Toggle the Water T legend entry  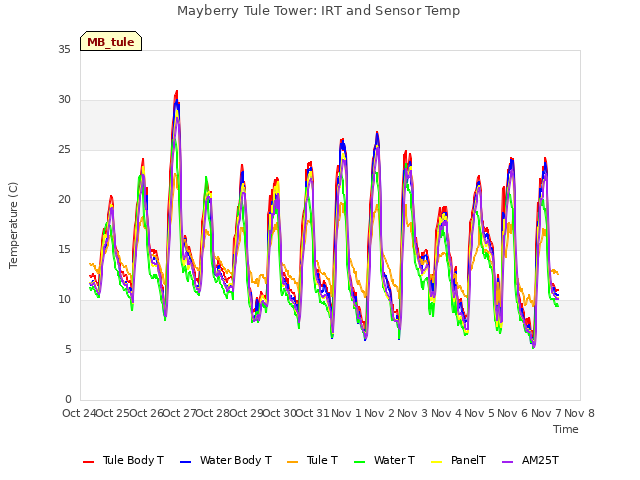(384, 460)
